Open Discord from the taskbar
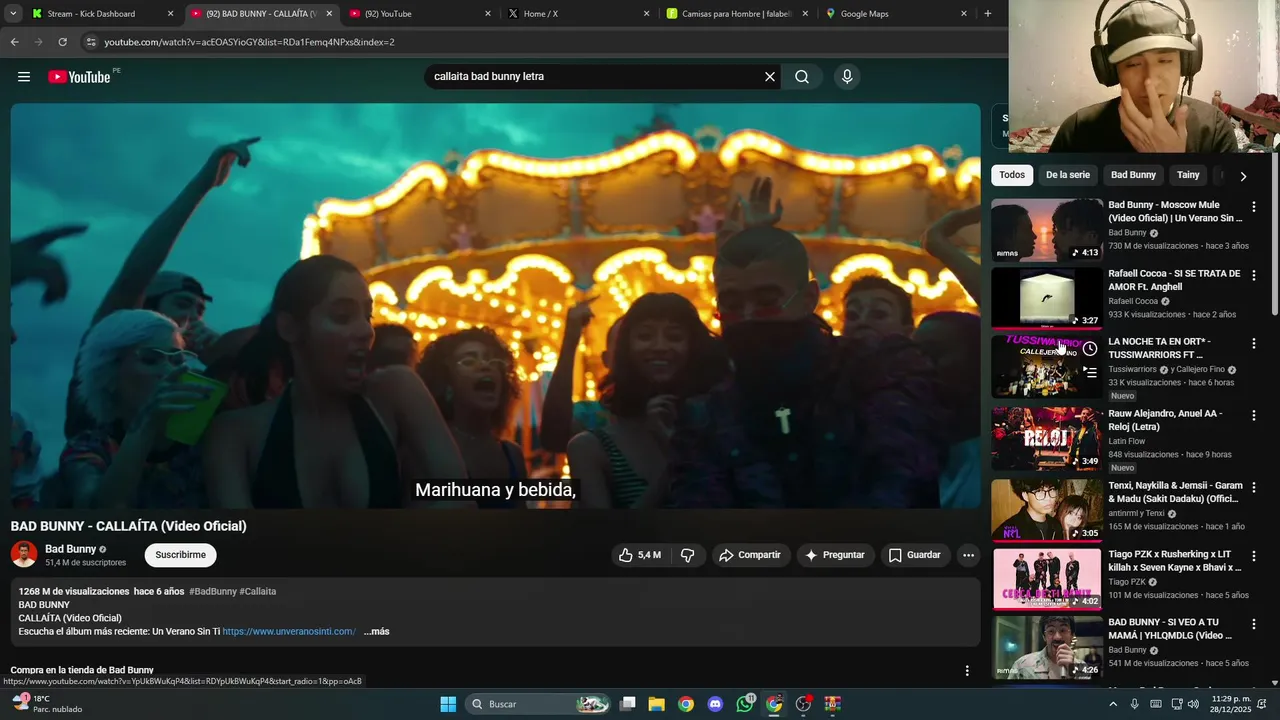1280x720 pixels. [715, 704]
